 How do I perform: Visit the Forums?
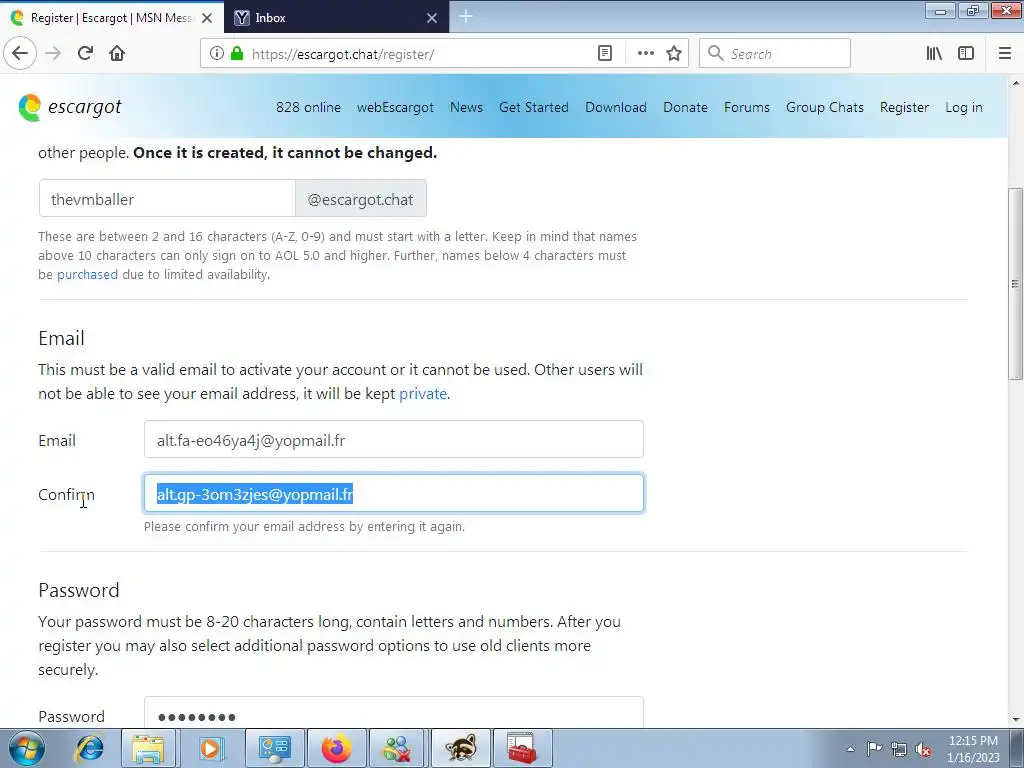click(x=746, y=107)
